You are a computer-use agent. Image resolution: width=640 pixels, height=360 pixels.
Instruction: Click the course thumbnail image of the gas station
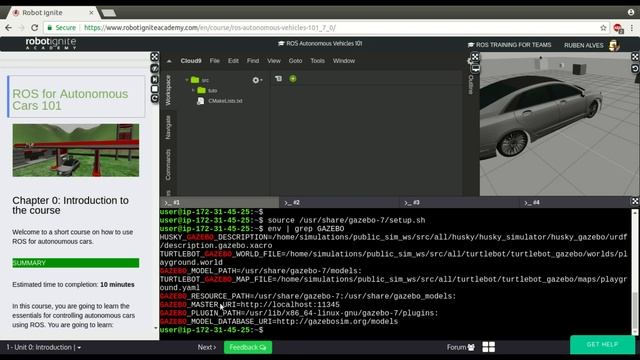click(x=76, y=150)
